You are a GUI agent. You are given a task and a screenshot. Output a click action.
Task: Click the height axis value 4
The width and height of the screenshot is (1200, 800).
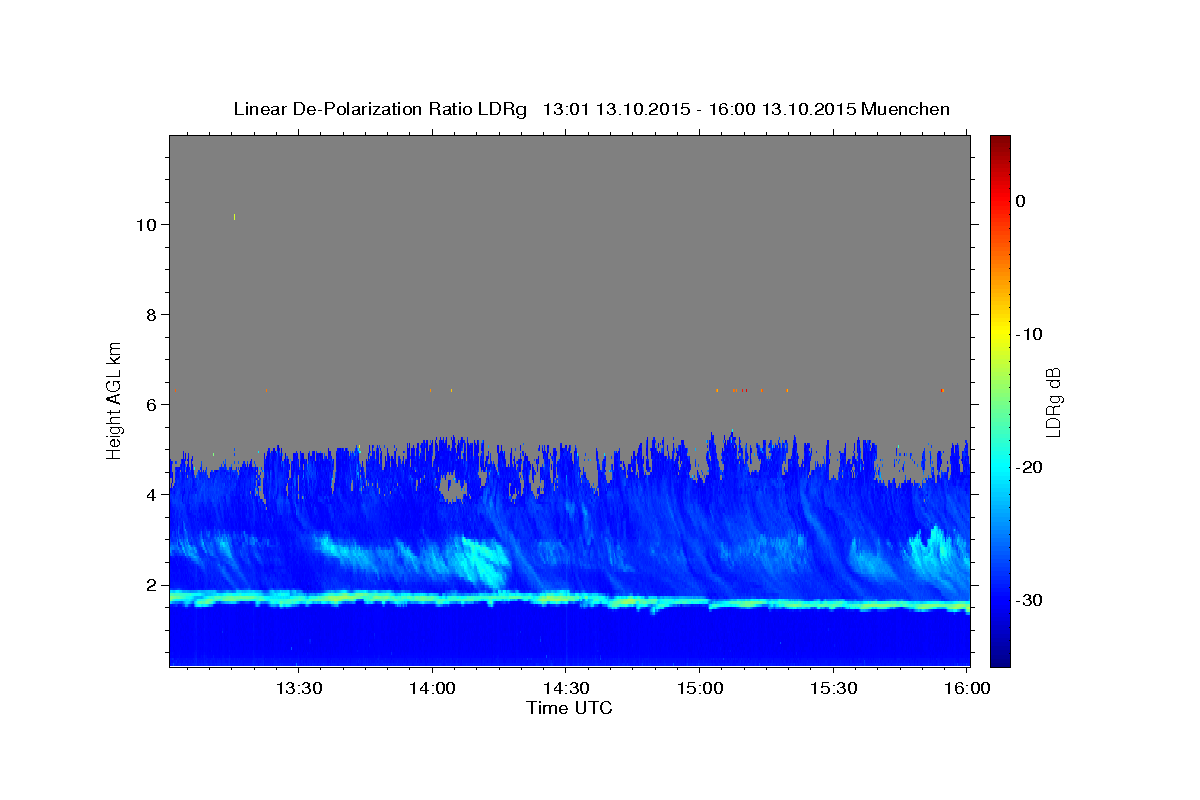tap(153, 495)
